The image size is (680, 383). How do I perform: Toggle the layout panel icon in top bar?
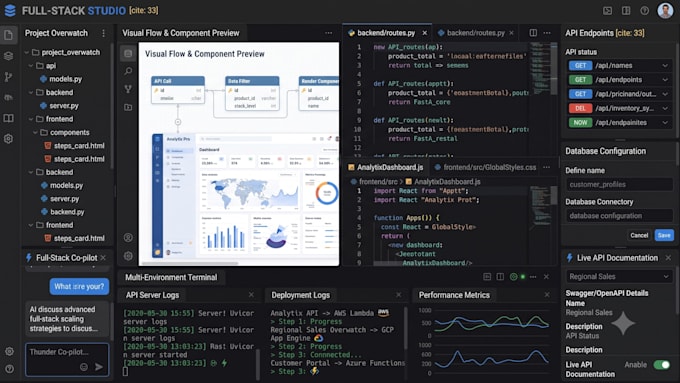coord(626,10)
